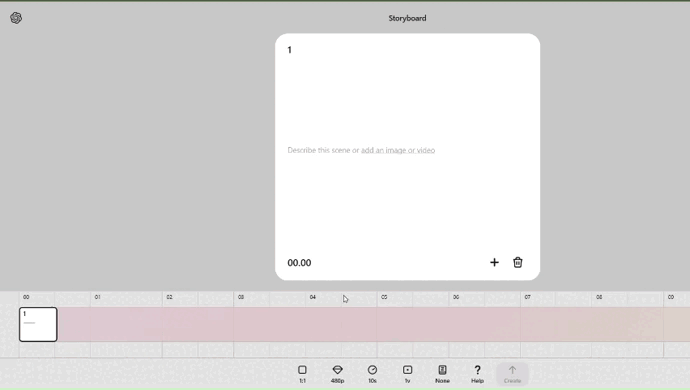The width and height of the screenshot is (690, 390).
Task: Click the 02 timeline marker
Action: click(169, 297)
